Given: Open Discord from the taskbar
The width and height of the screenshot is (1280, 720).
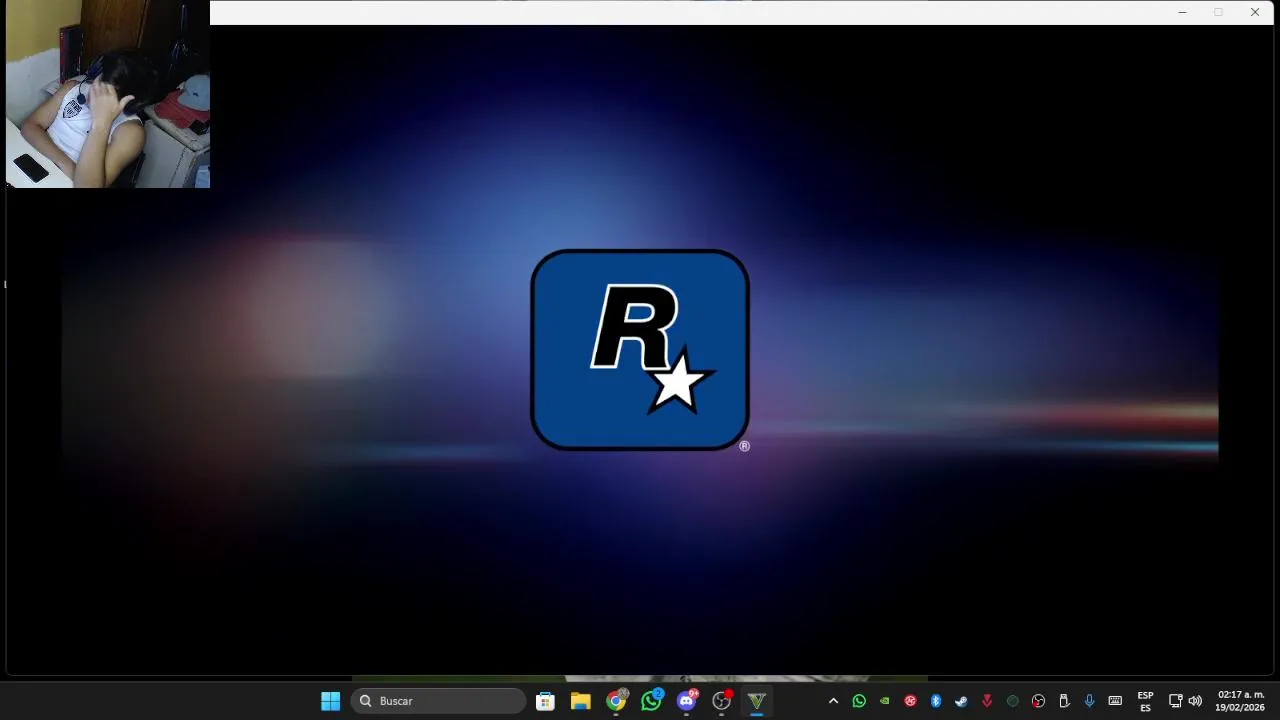Looking at the screenshot, I should click(686, 701).
